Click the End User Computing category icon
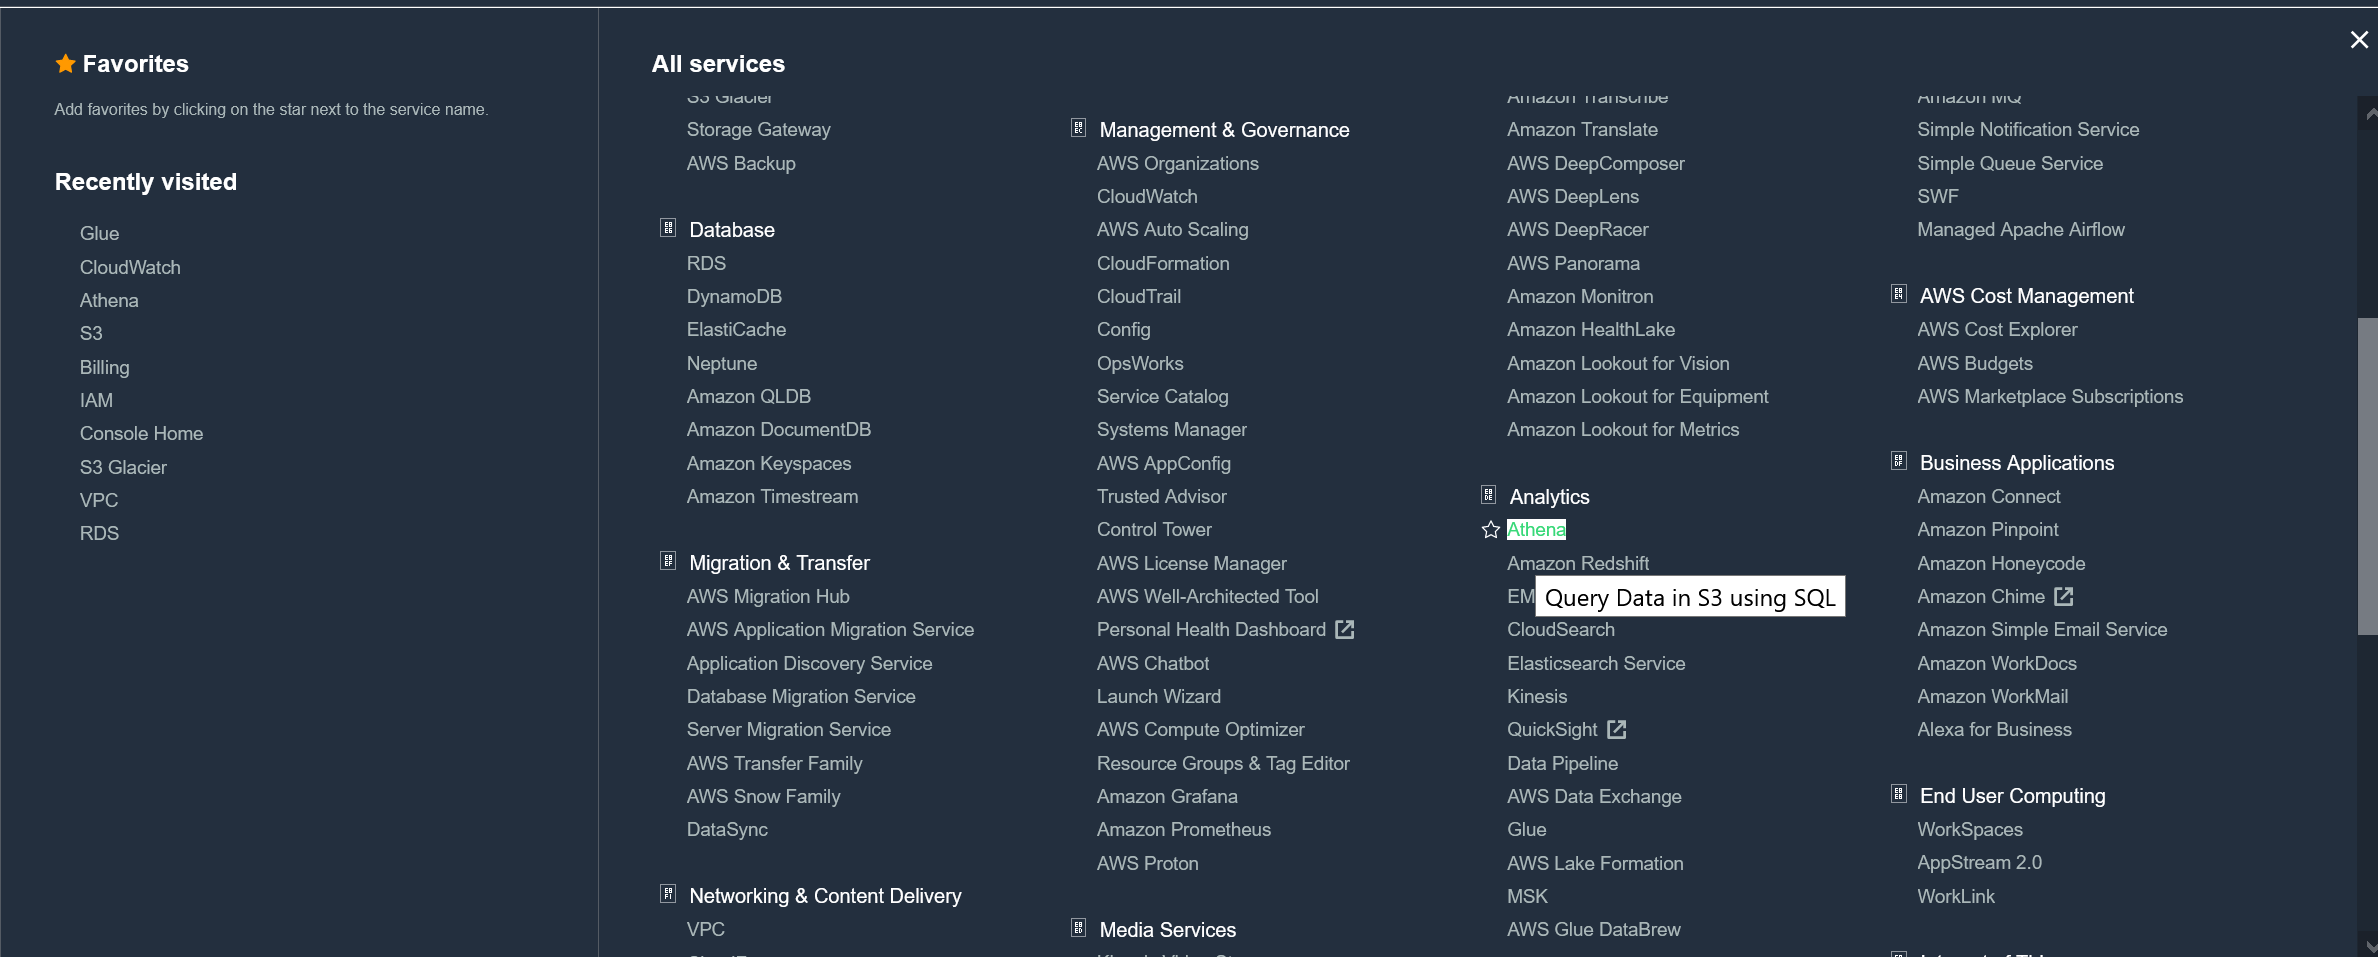 [1898, 795]
